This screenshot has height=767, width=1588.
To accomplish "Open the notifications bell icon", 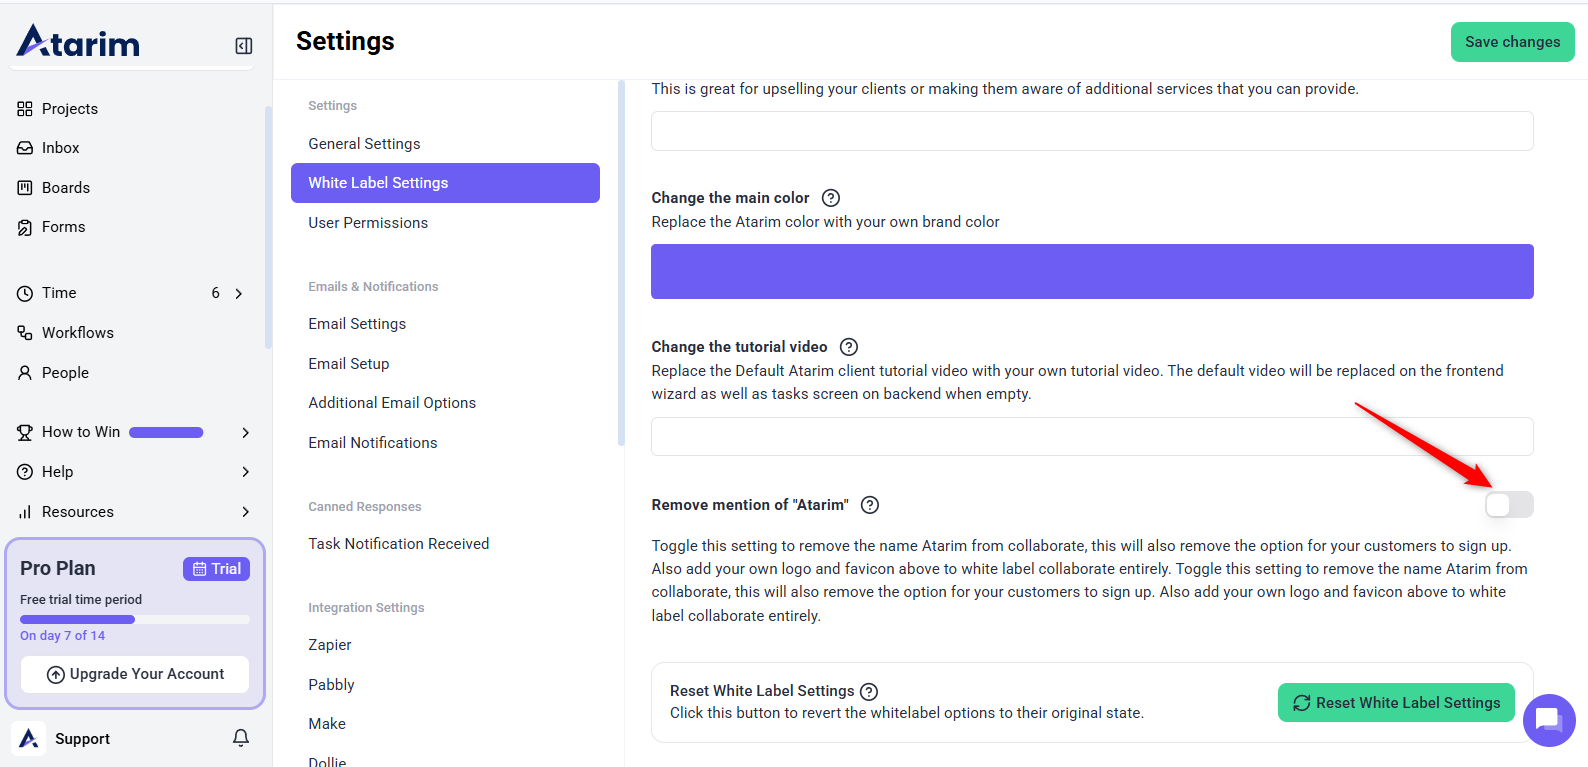I will tap(241, 738).
